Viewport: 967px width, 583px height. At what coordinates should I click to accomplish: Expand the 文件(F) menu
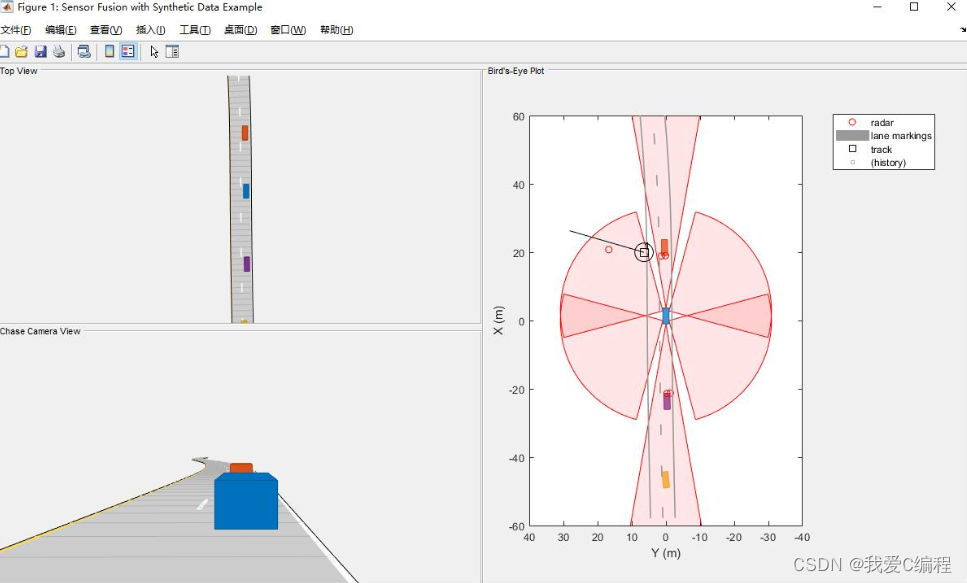[16, 30]
